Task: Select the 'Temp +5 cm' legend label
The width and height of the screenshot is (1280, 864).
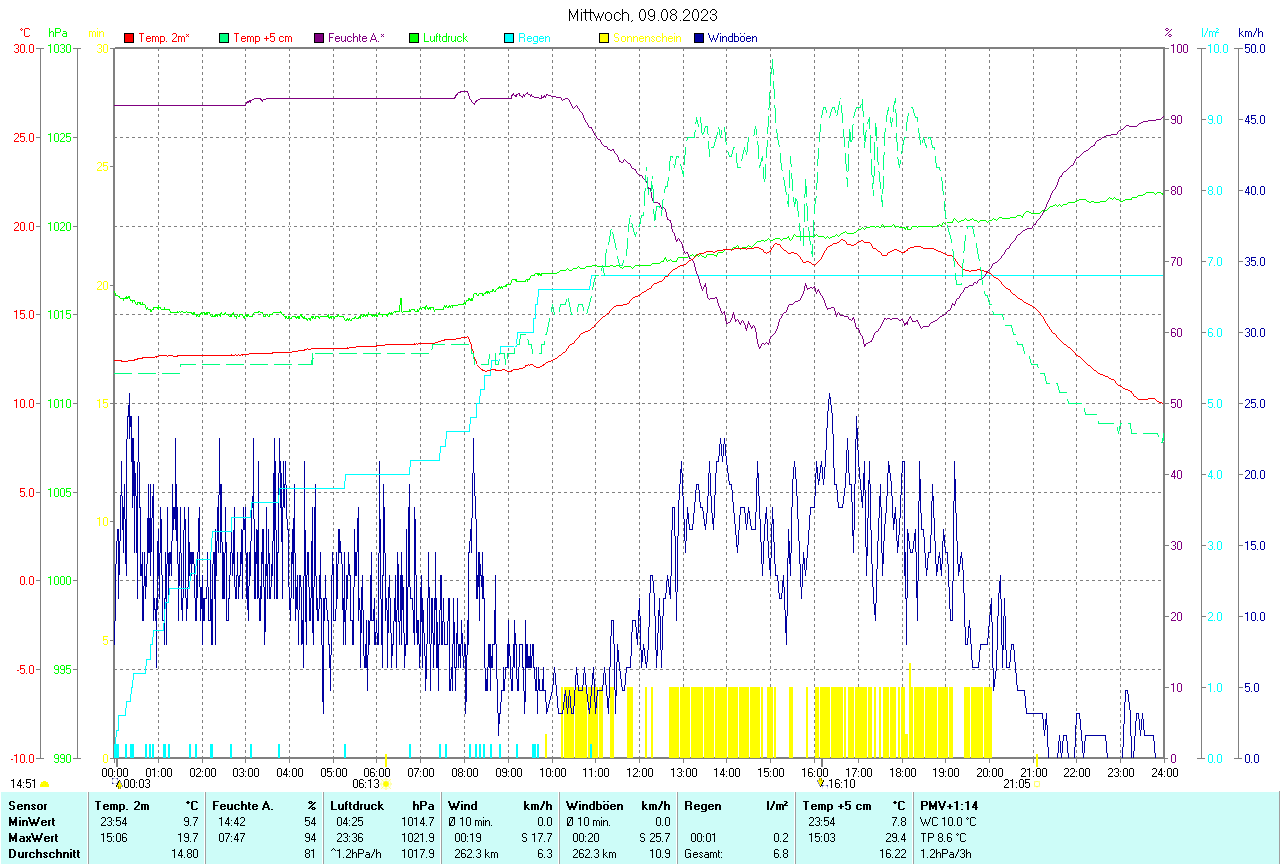Action: coord(263,38)
